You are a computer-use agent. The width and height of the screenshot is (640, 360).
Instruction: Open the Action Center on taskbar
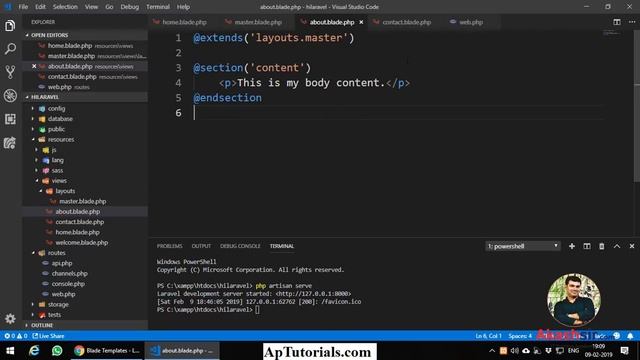(x=624, y=351)
